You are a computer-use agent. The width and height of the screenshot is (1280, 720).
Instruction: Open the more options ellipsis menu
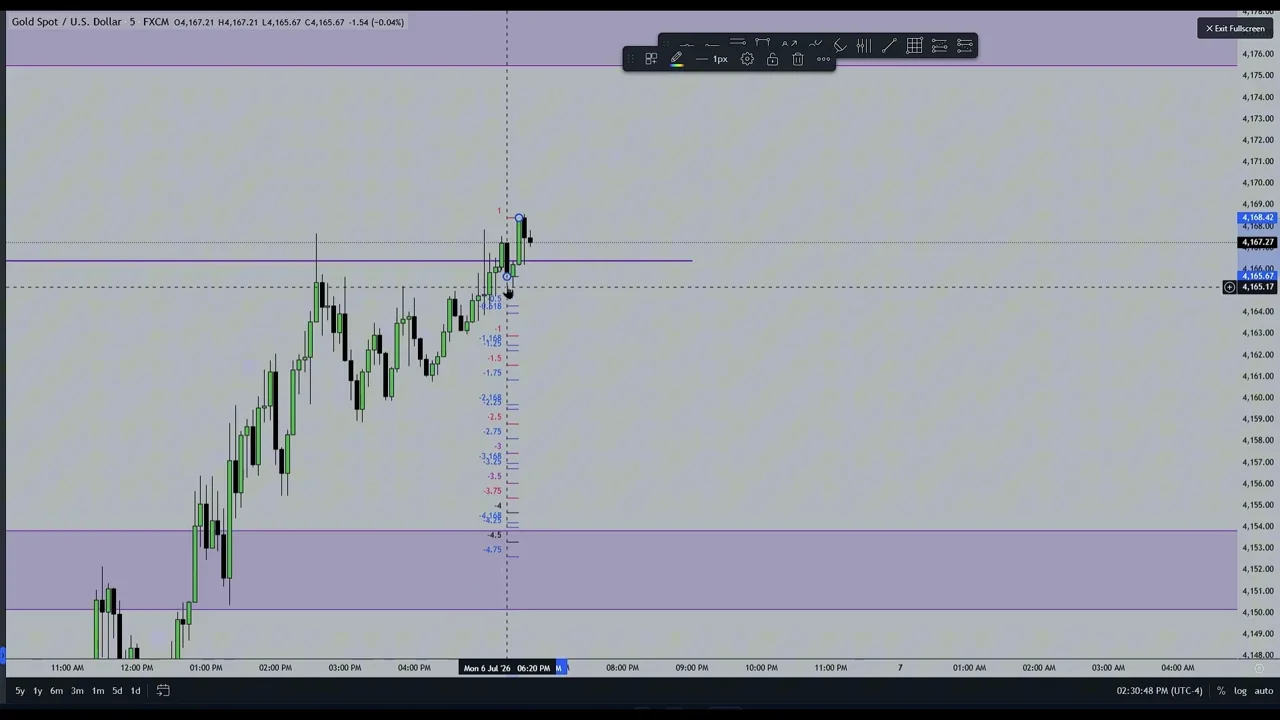click(823, 59)
